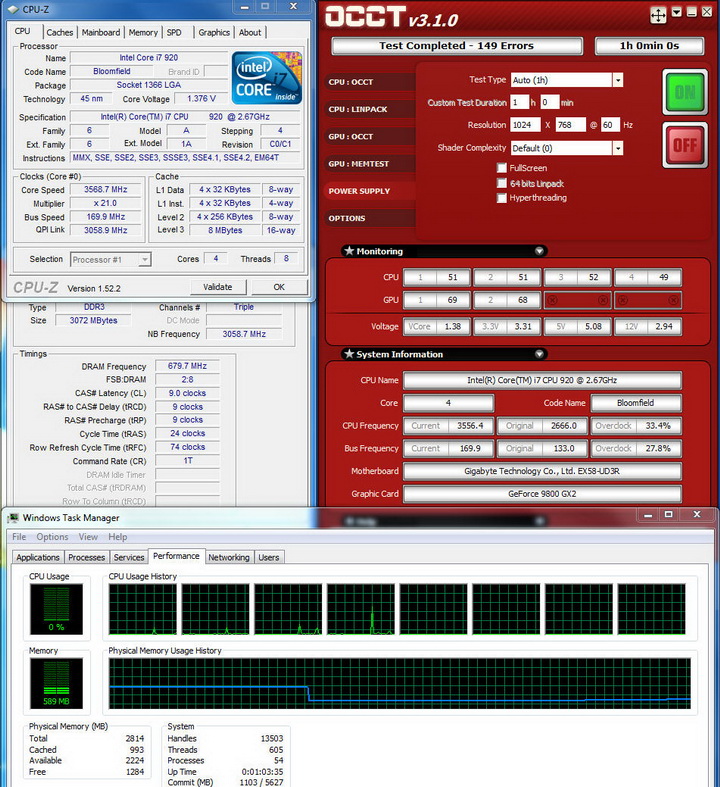Click the star icon next to Monitoring
Screen dimensions: 720x787
(349, 251)
